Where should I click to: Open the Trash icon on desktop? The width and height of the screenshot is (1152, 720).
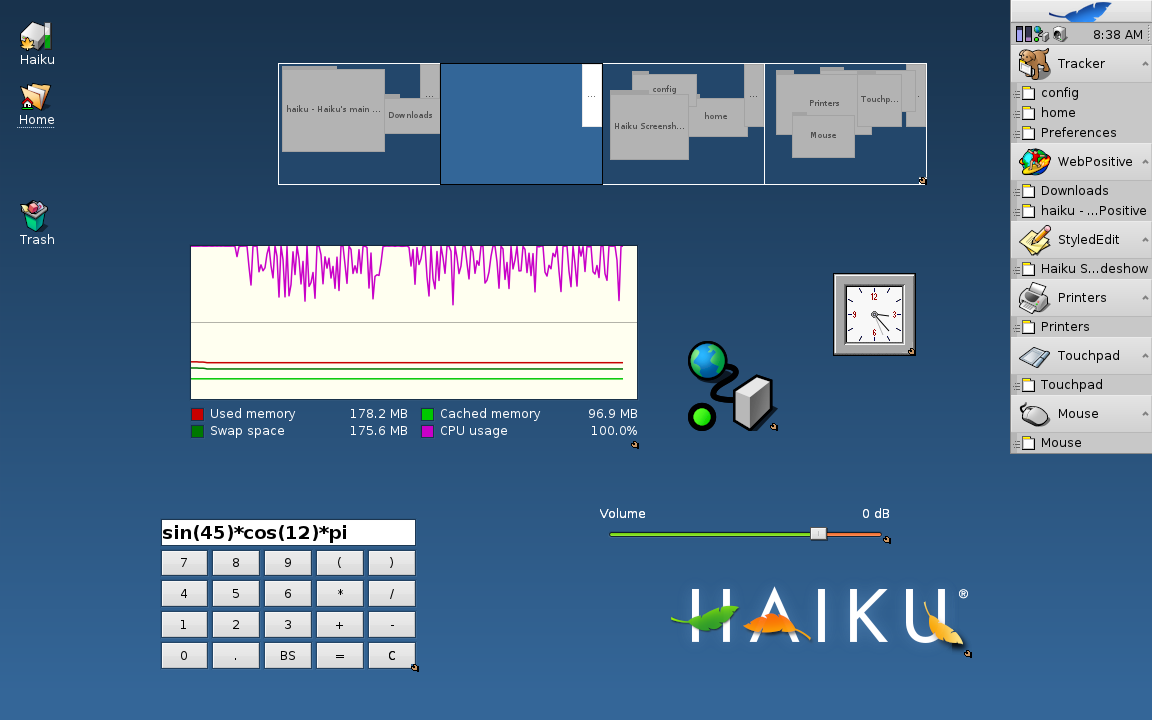coord(36,216)
